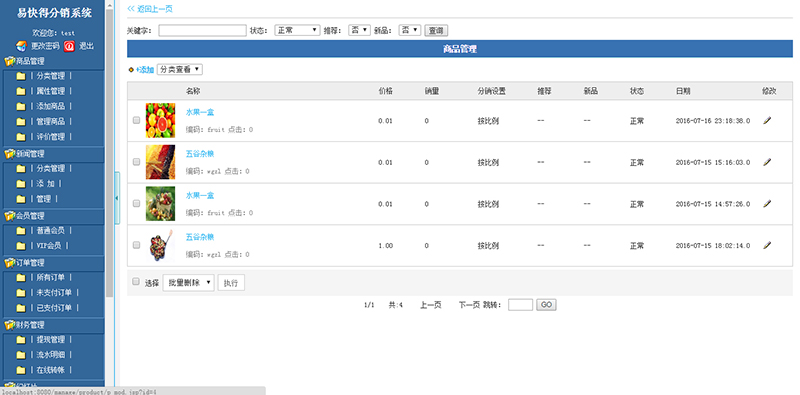Click folder icon beside 在线转帐
The image size is (800, 395).
click(20, 370)
